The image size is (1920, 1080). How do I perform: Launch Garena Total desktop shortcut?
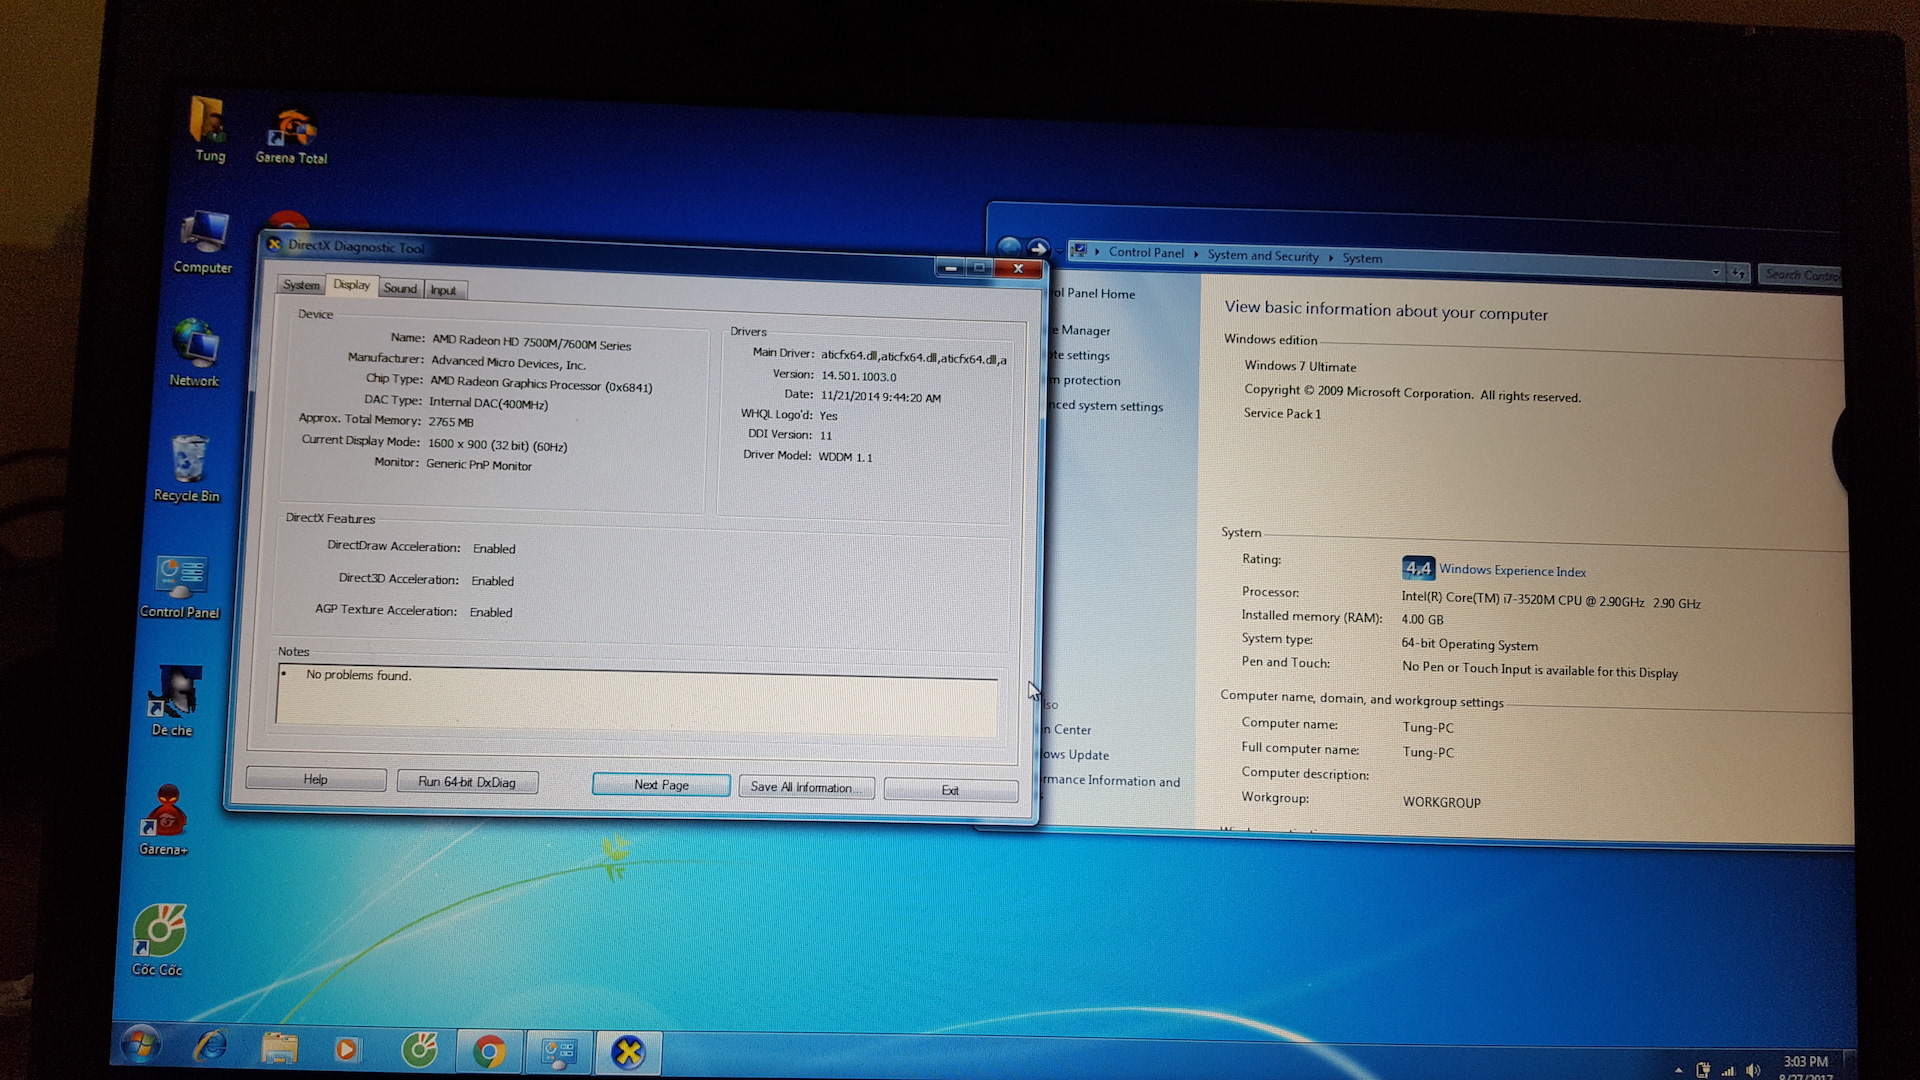click(x=291, y=136)
